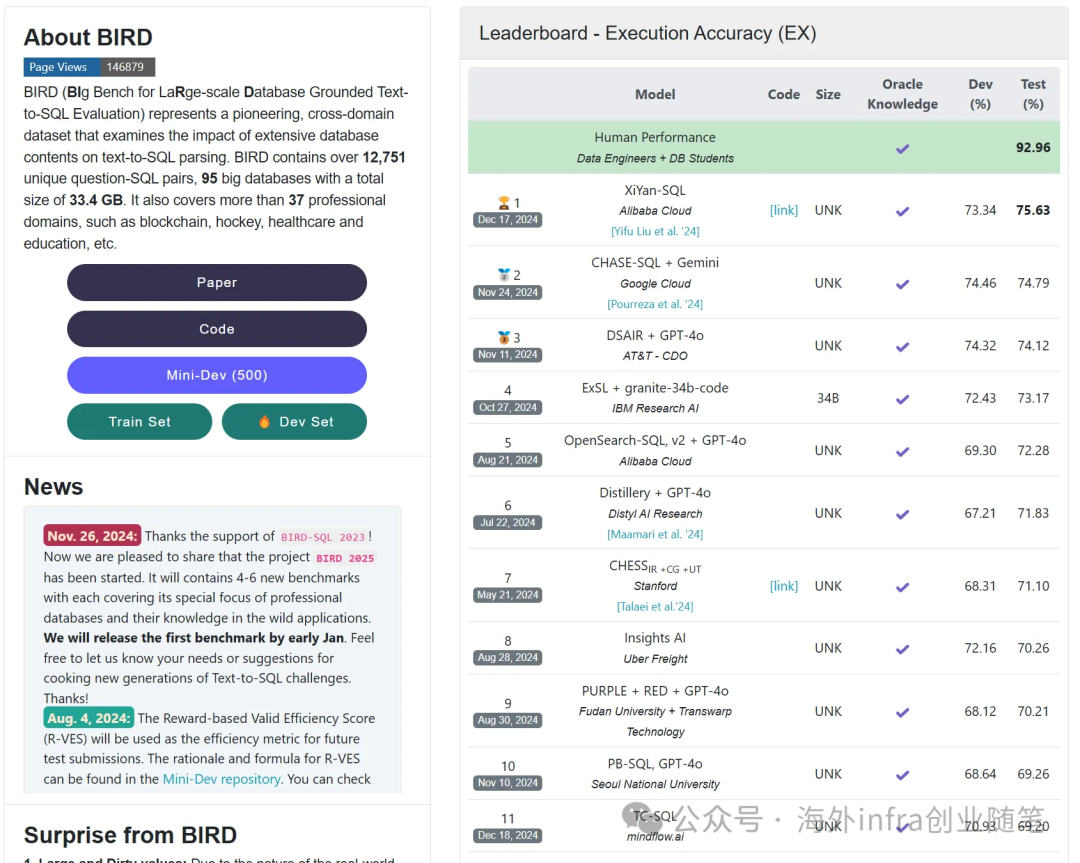Click the Nov. 26, 2024 news date tag
This screenshot has width=1080, height=863.
coord(92,536)
